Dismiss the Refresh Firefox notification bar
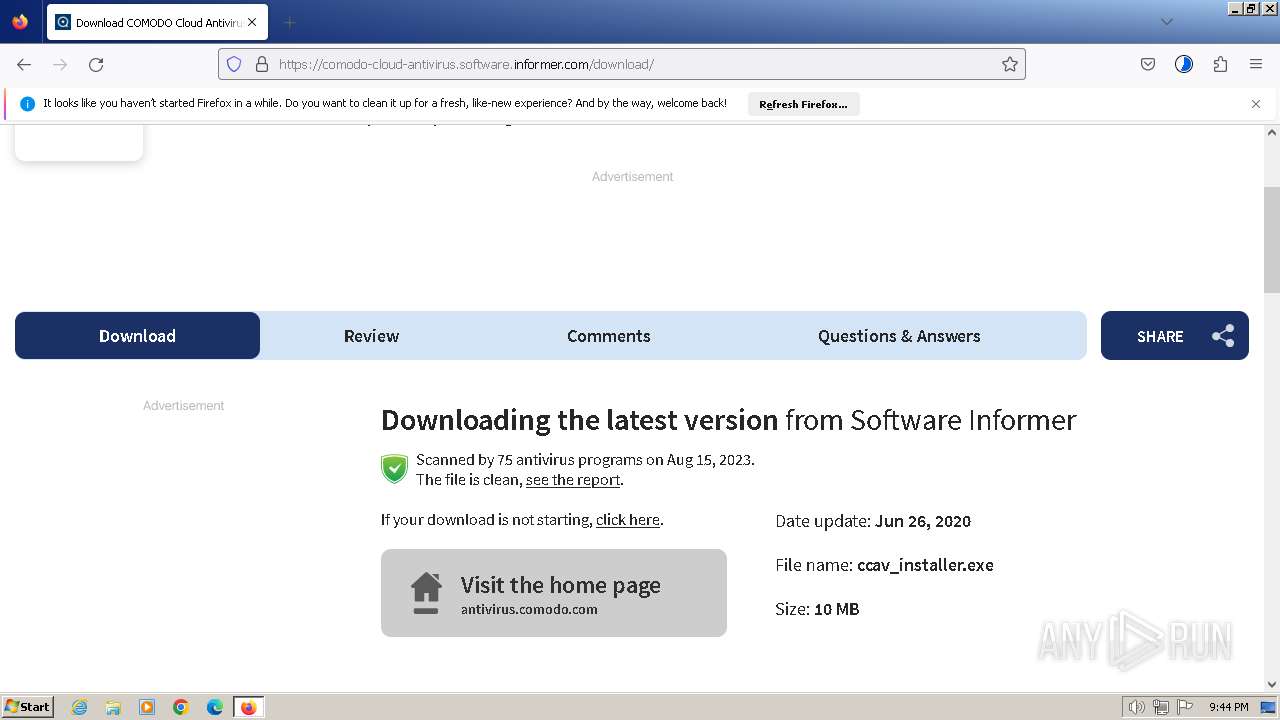Screen dimensions: 1280x720 tap(1256, 104)
